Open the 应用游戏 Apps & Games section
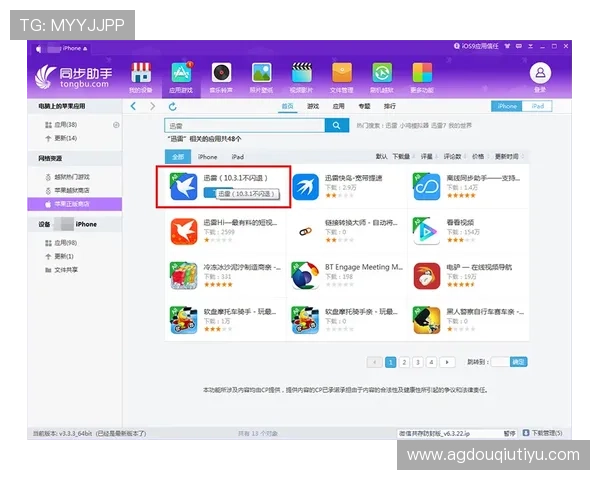The image size is (600, 480). [x=181, y=78]
